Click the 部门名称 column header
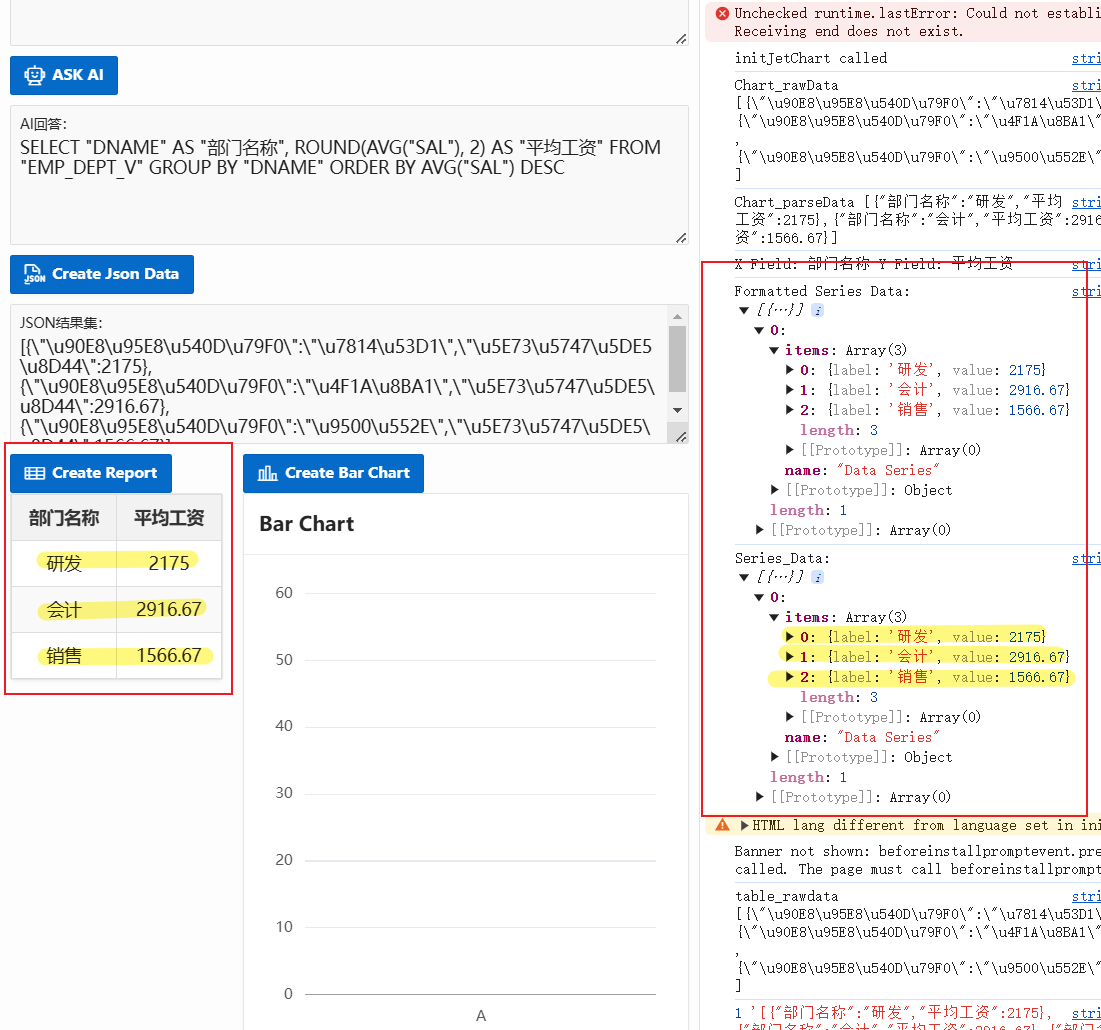The image size is (1101, 1030). [64, 518]
